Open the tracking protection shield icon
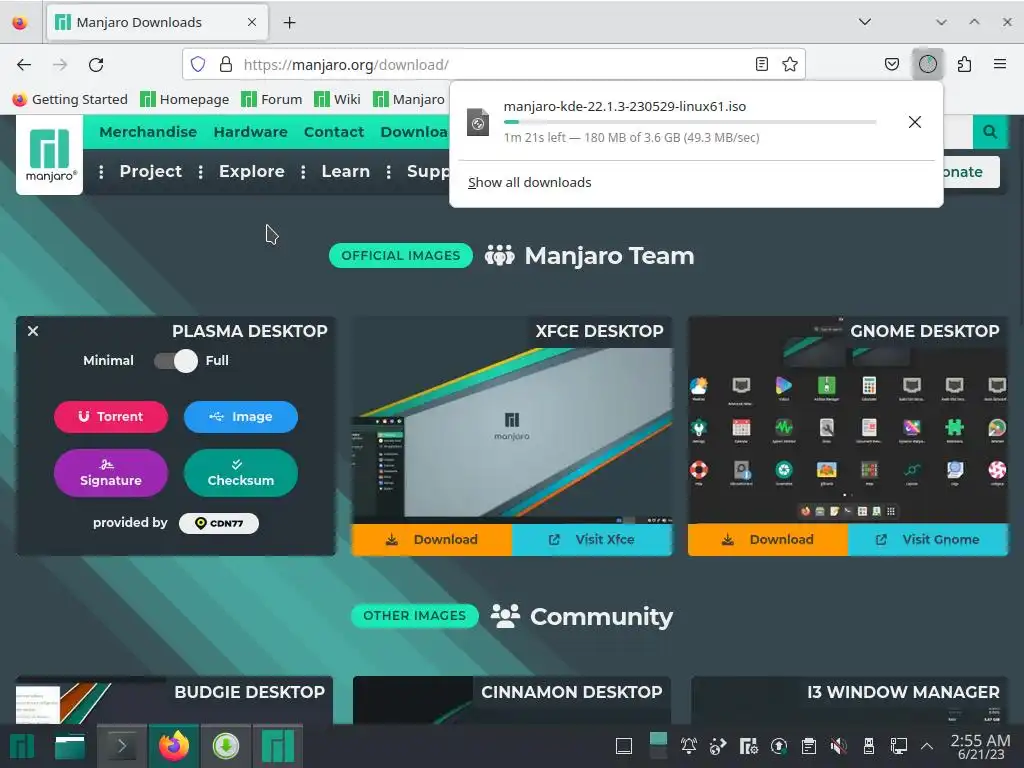This screenshot has width=1024, height=768. [x=198, y=64]
